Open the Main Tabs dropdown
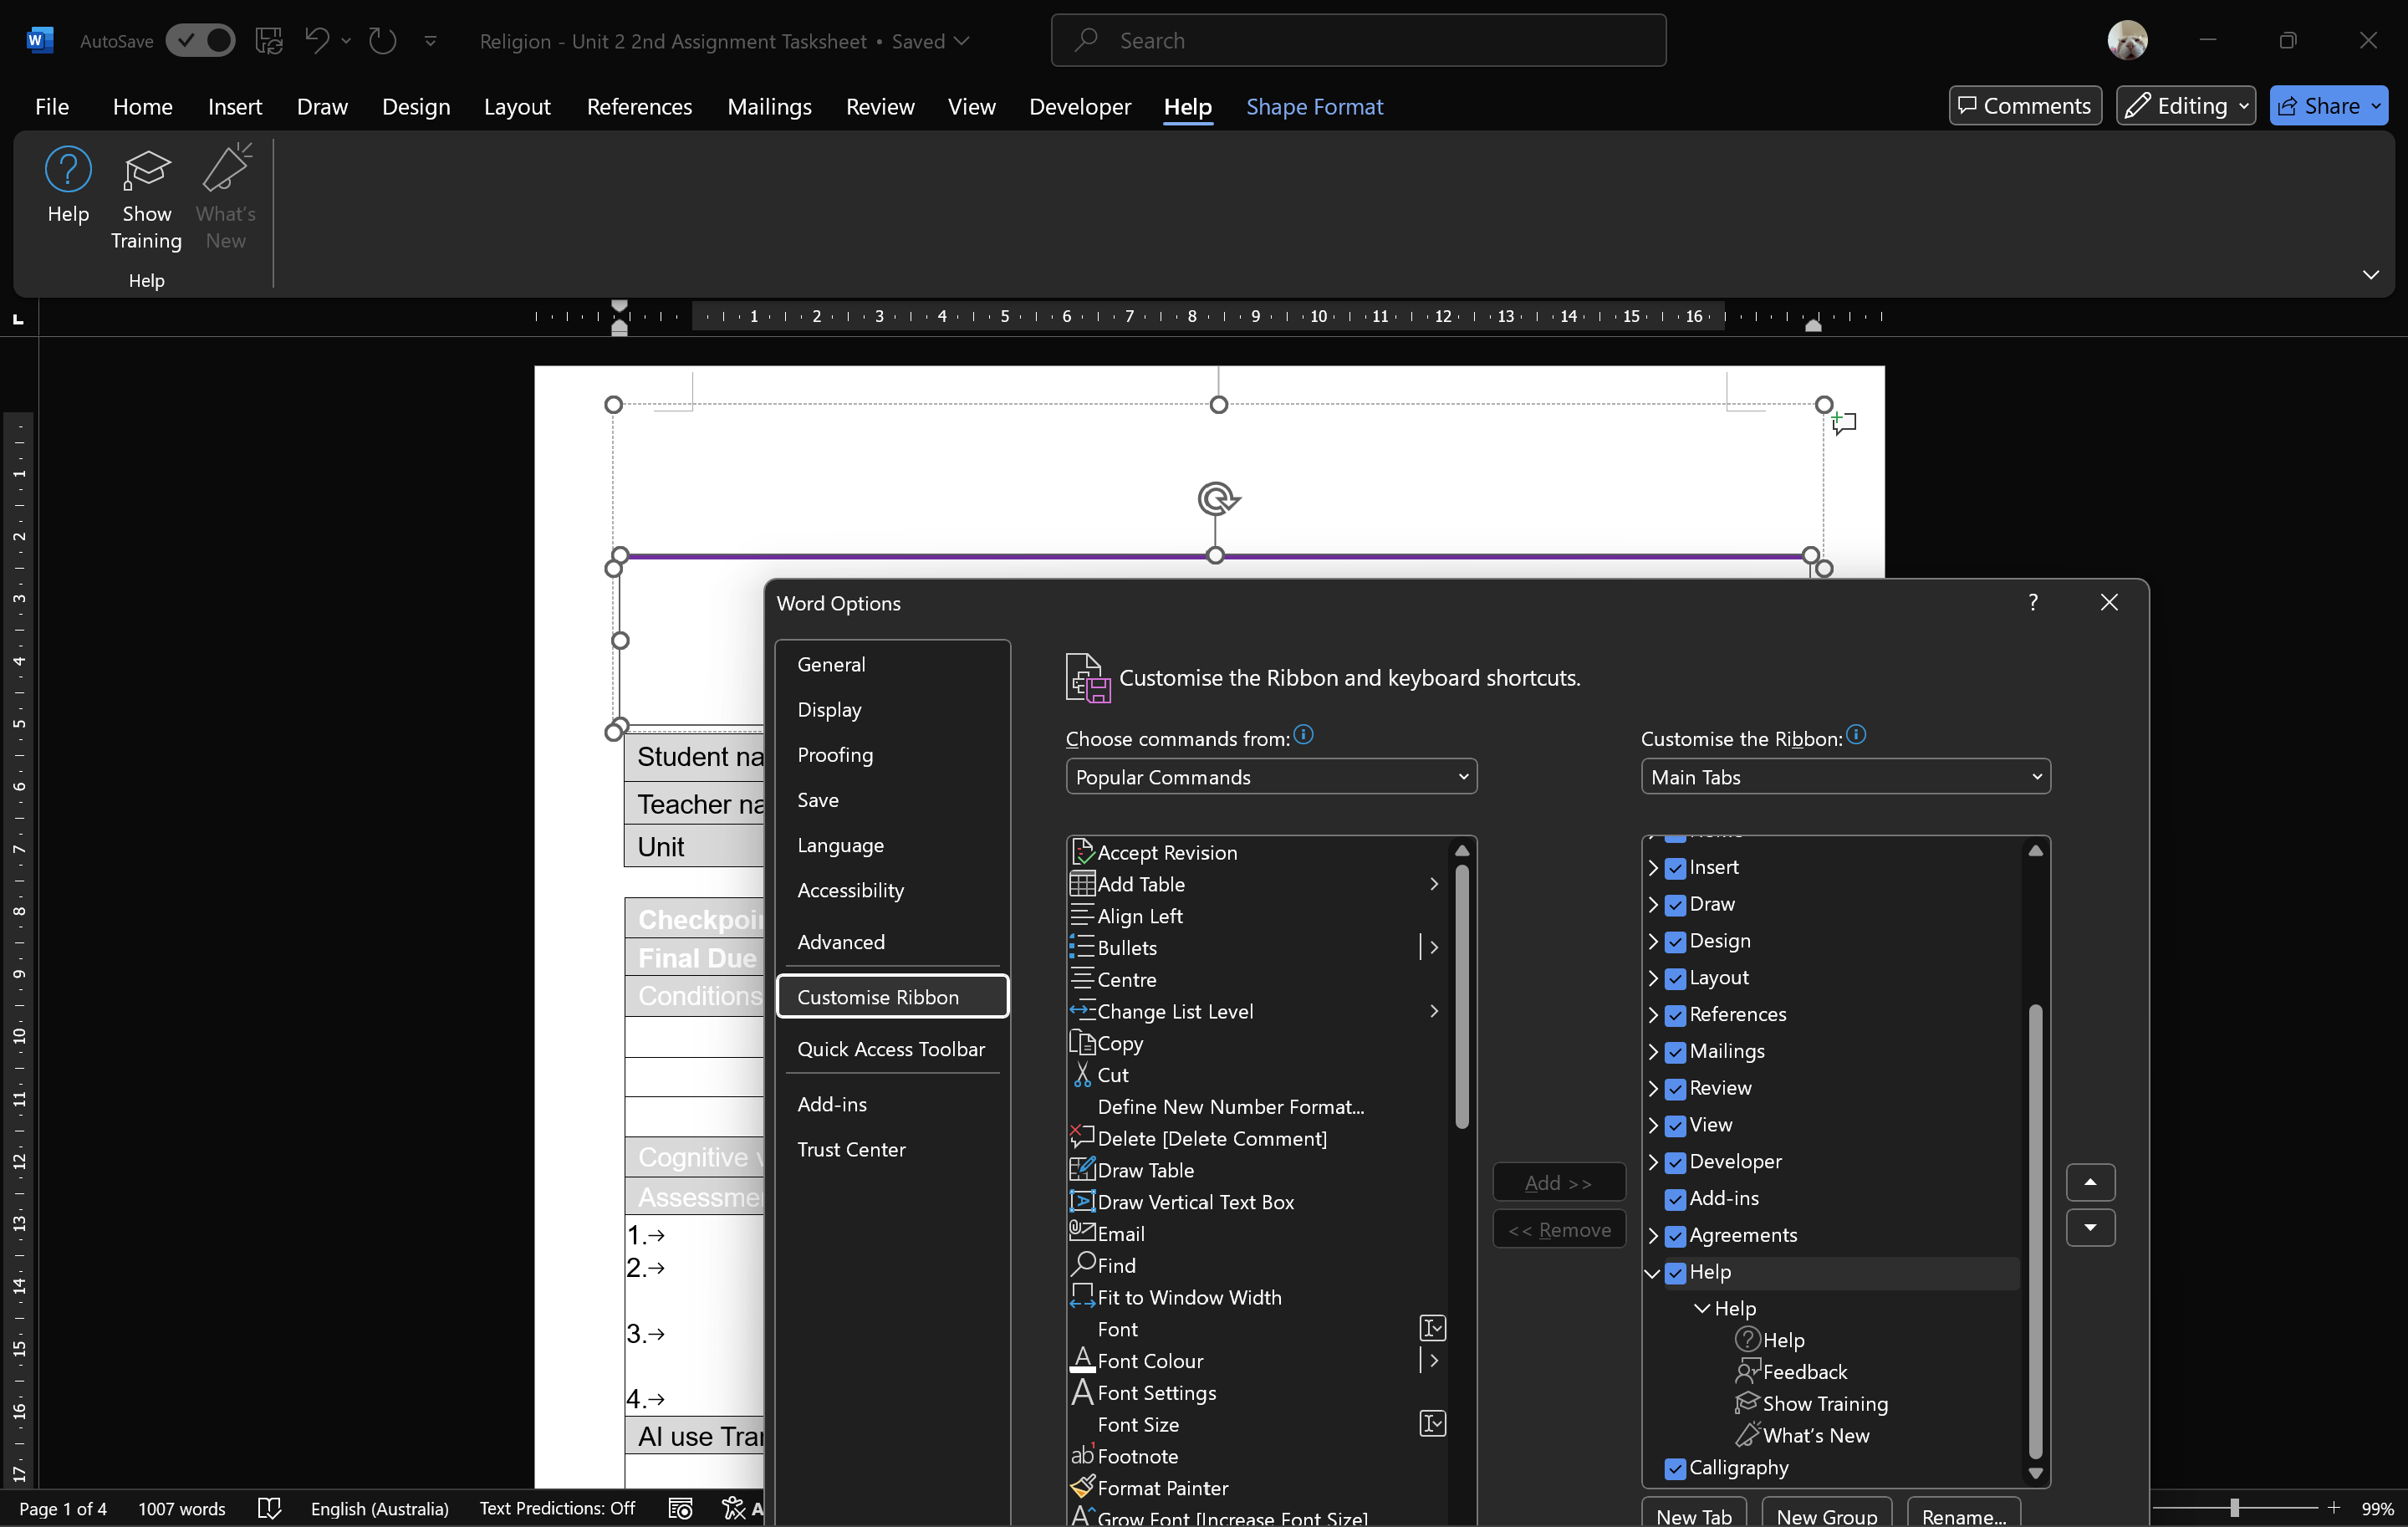The height and width of the screenshot is (1527, 2408). pyautogui.click(x=1845, y=777)
